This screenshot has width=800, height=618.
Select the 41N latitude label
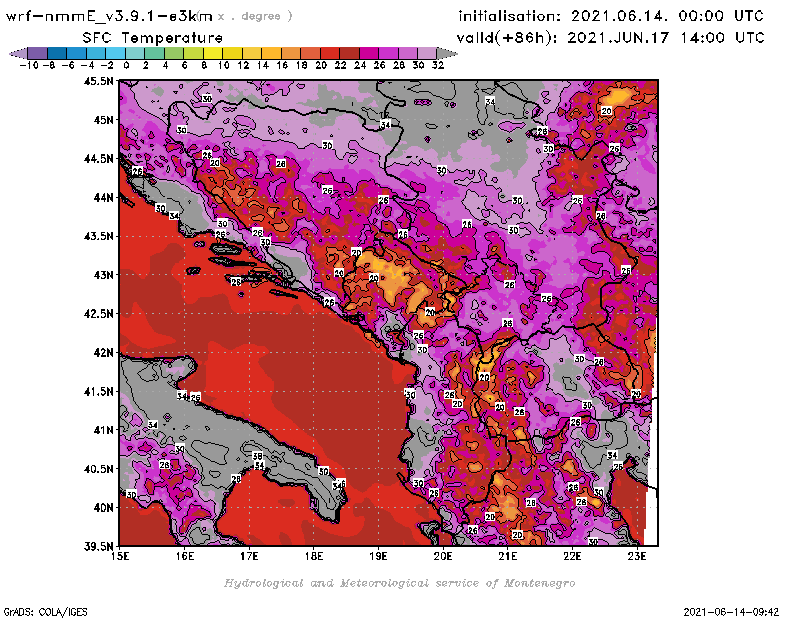point(104,430)
